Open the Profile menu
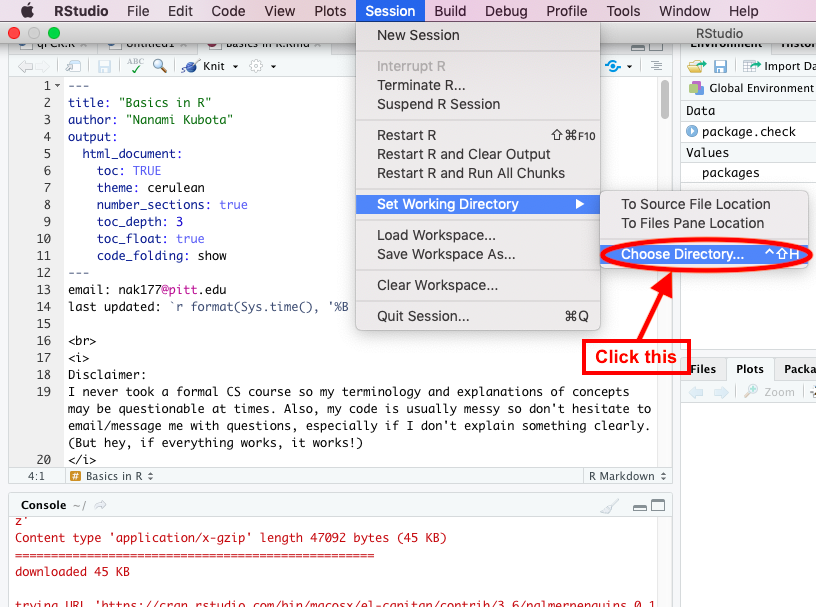The image size is (816, 607). [566, 11]
